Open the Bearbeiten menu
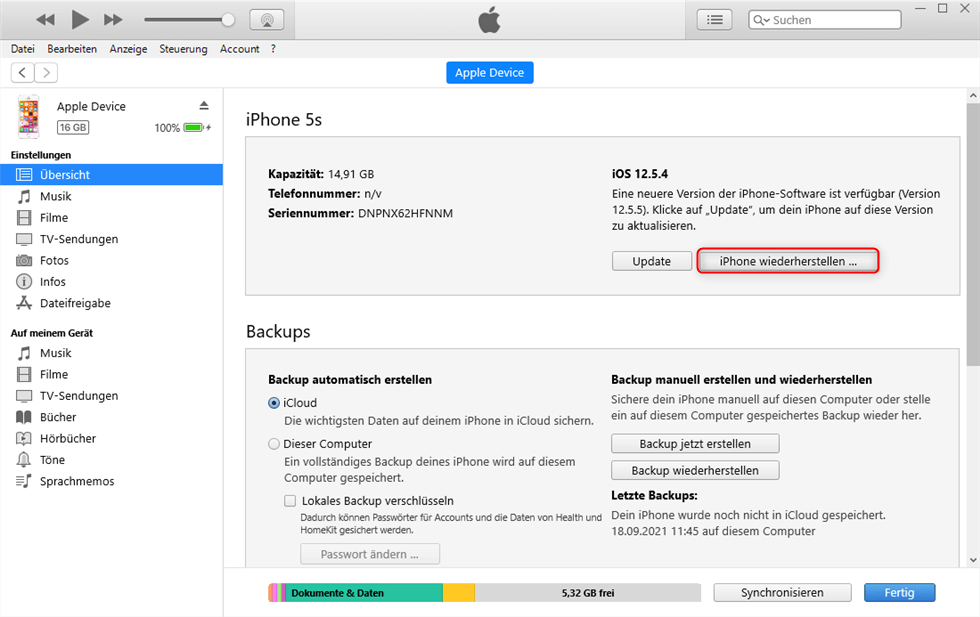The image size is (980, 617). pos(72,49)
